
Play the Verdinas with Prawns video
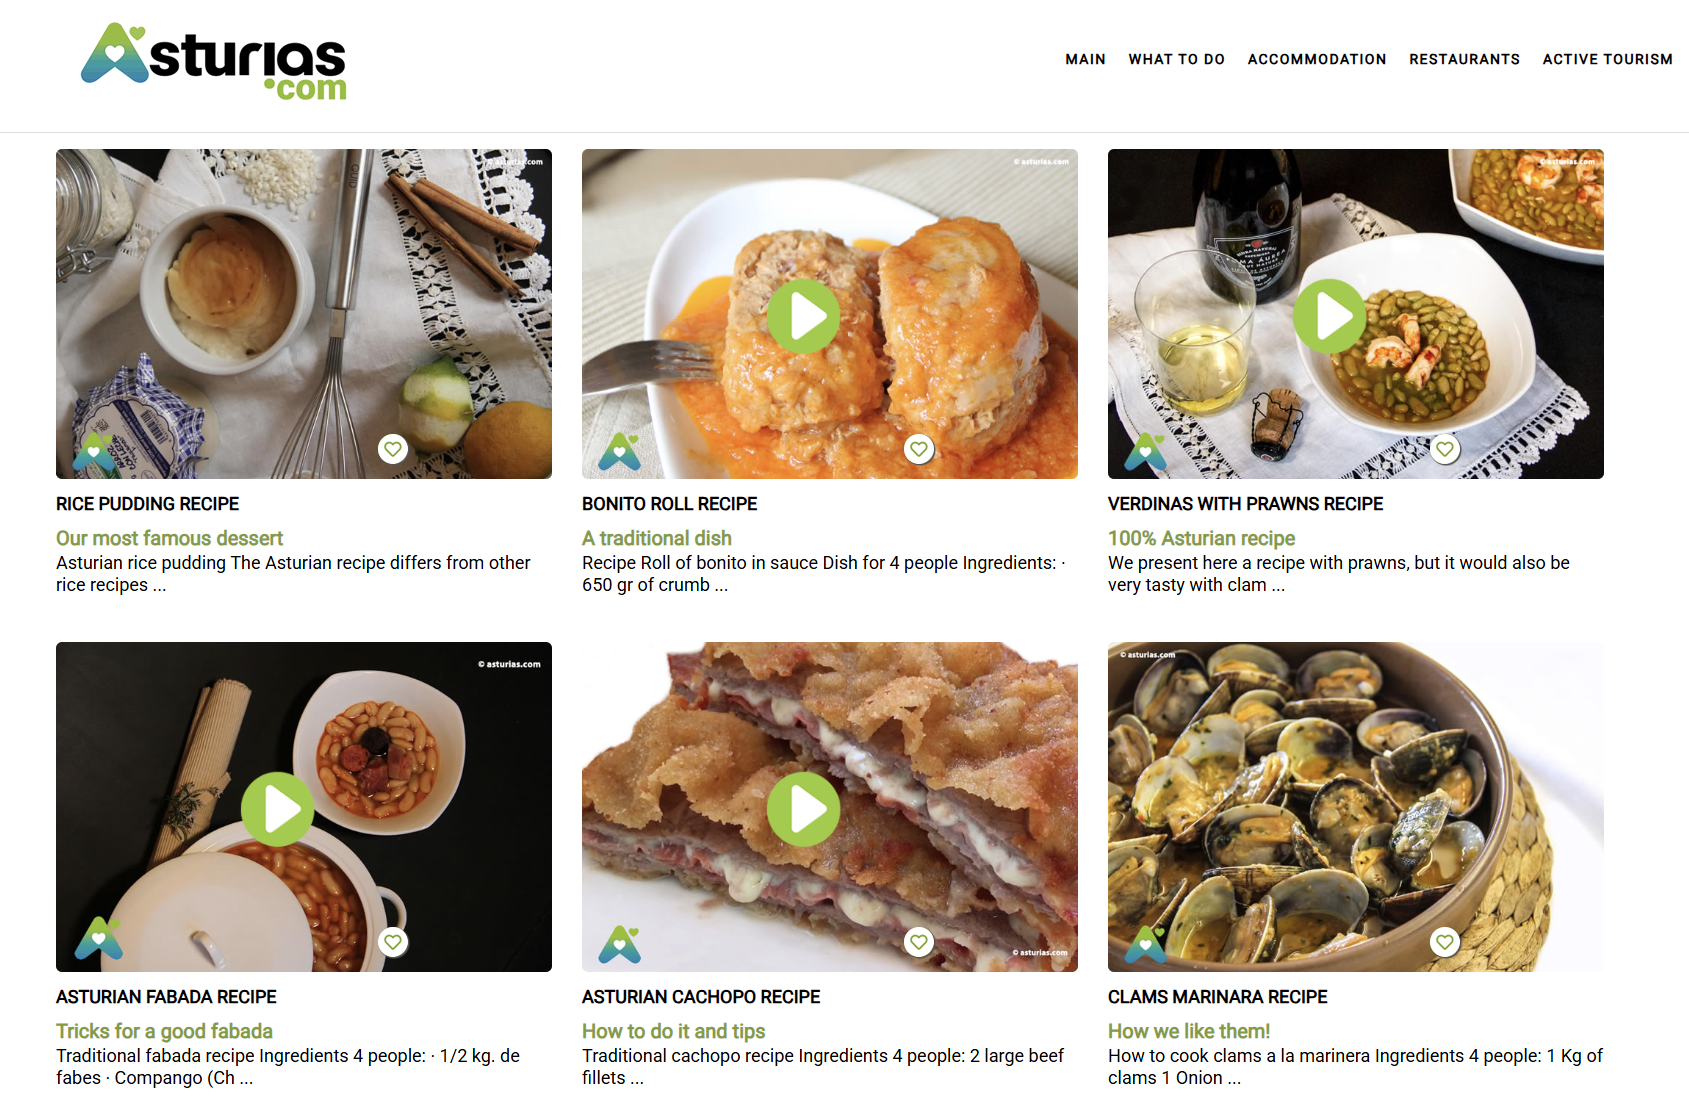click(1330, 316)
